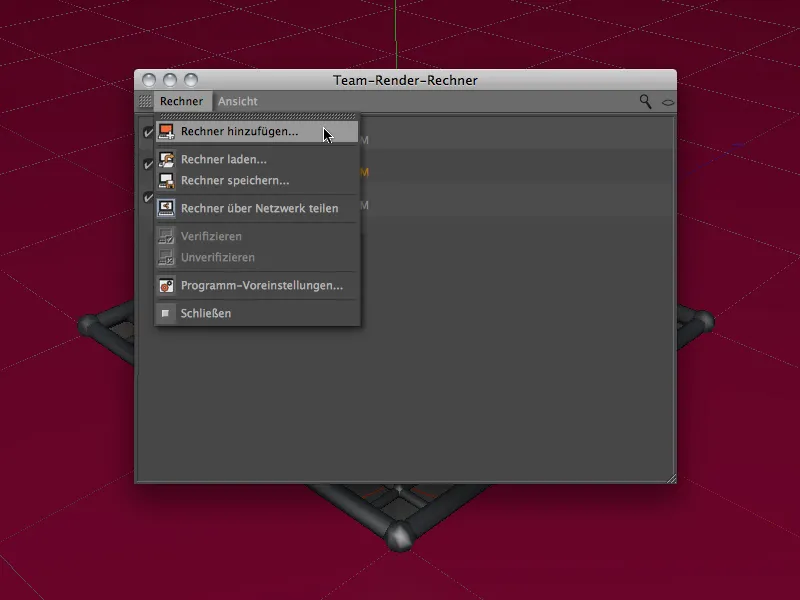Choose Rechner hinzufügen... menu entry
This screenshot has height=600, width=800.
(257, 132)
